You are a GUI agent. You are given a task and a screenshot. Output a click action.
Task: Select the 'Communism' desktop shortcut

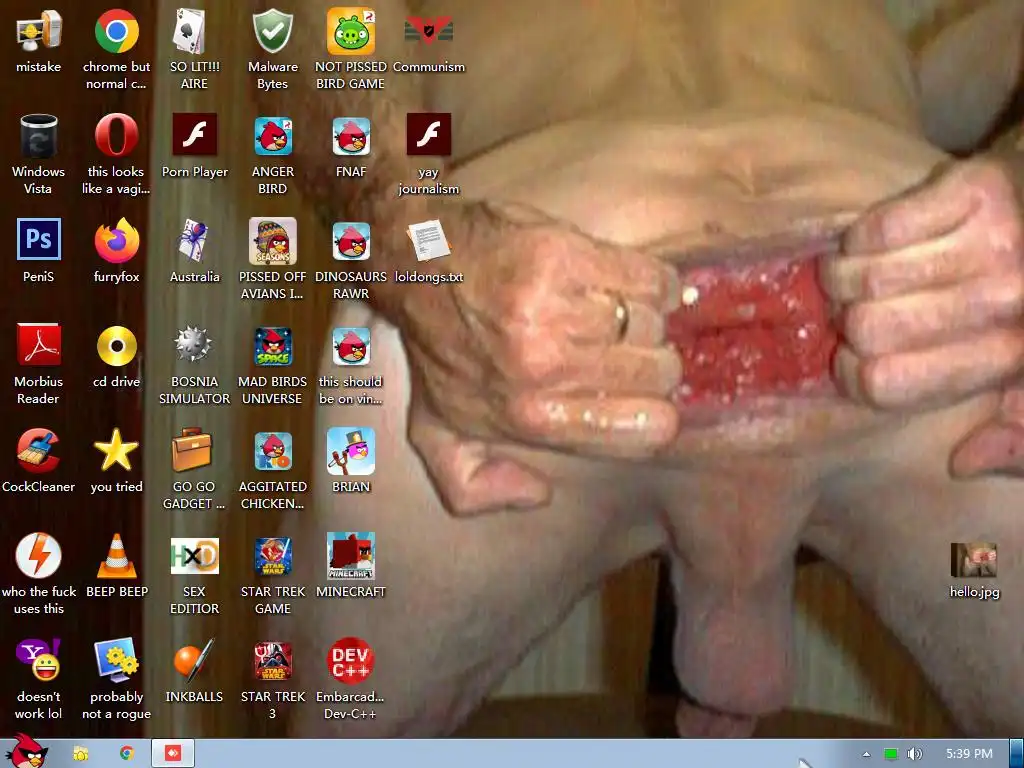coord(428,31)
